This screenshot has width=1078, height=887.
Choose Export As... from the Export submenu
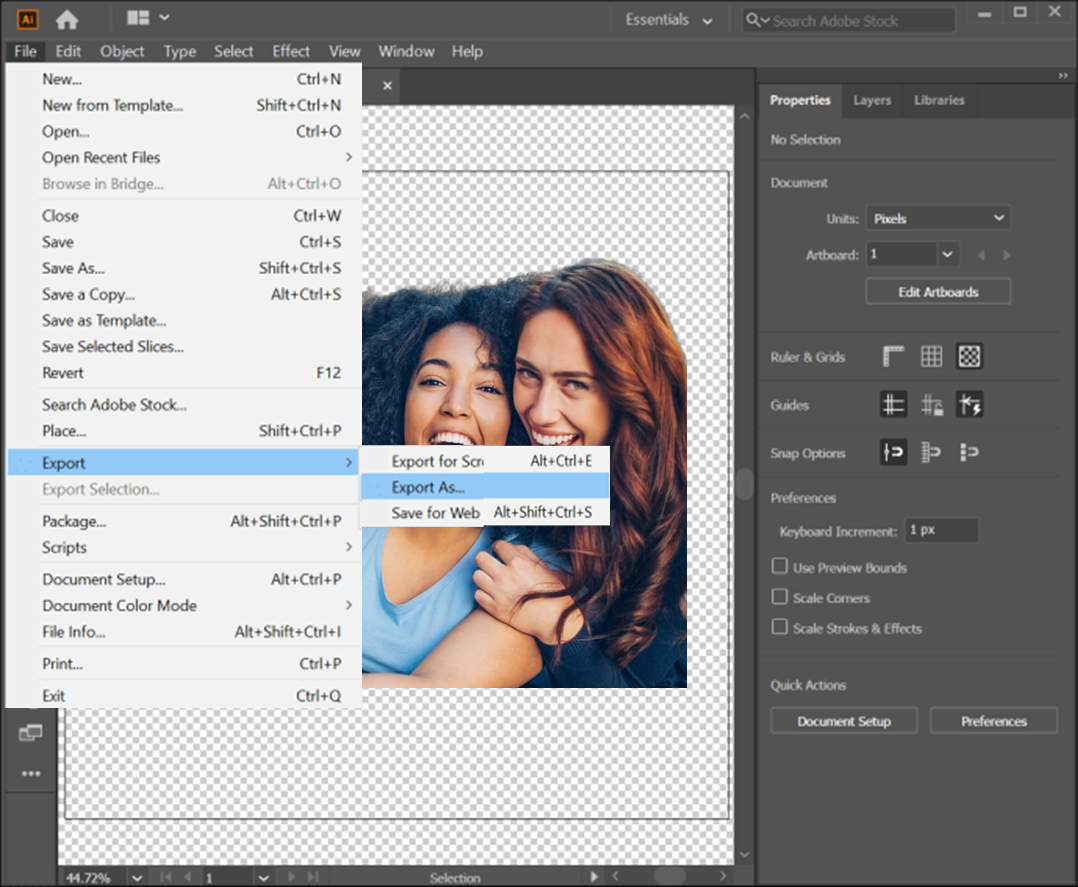(x=428, y=487)
